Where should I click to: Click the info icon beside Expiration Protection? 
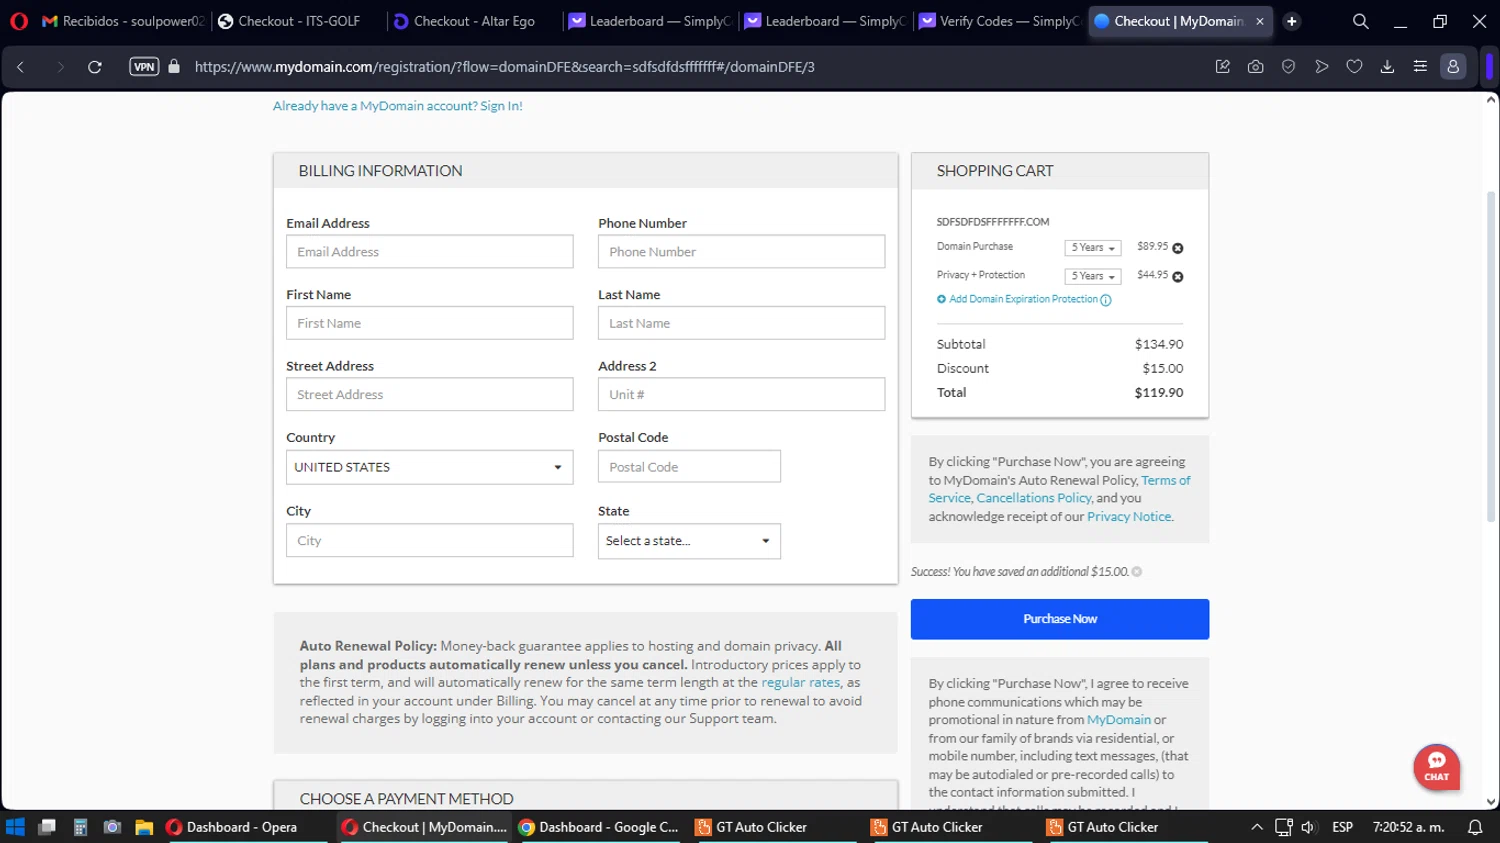[x=1106, y=300]
